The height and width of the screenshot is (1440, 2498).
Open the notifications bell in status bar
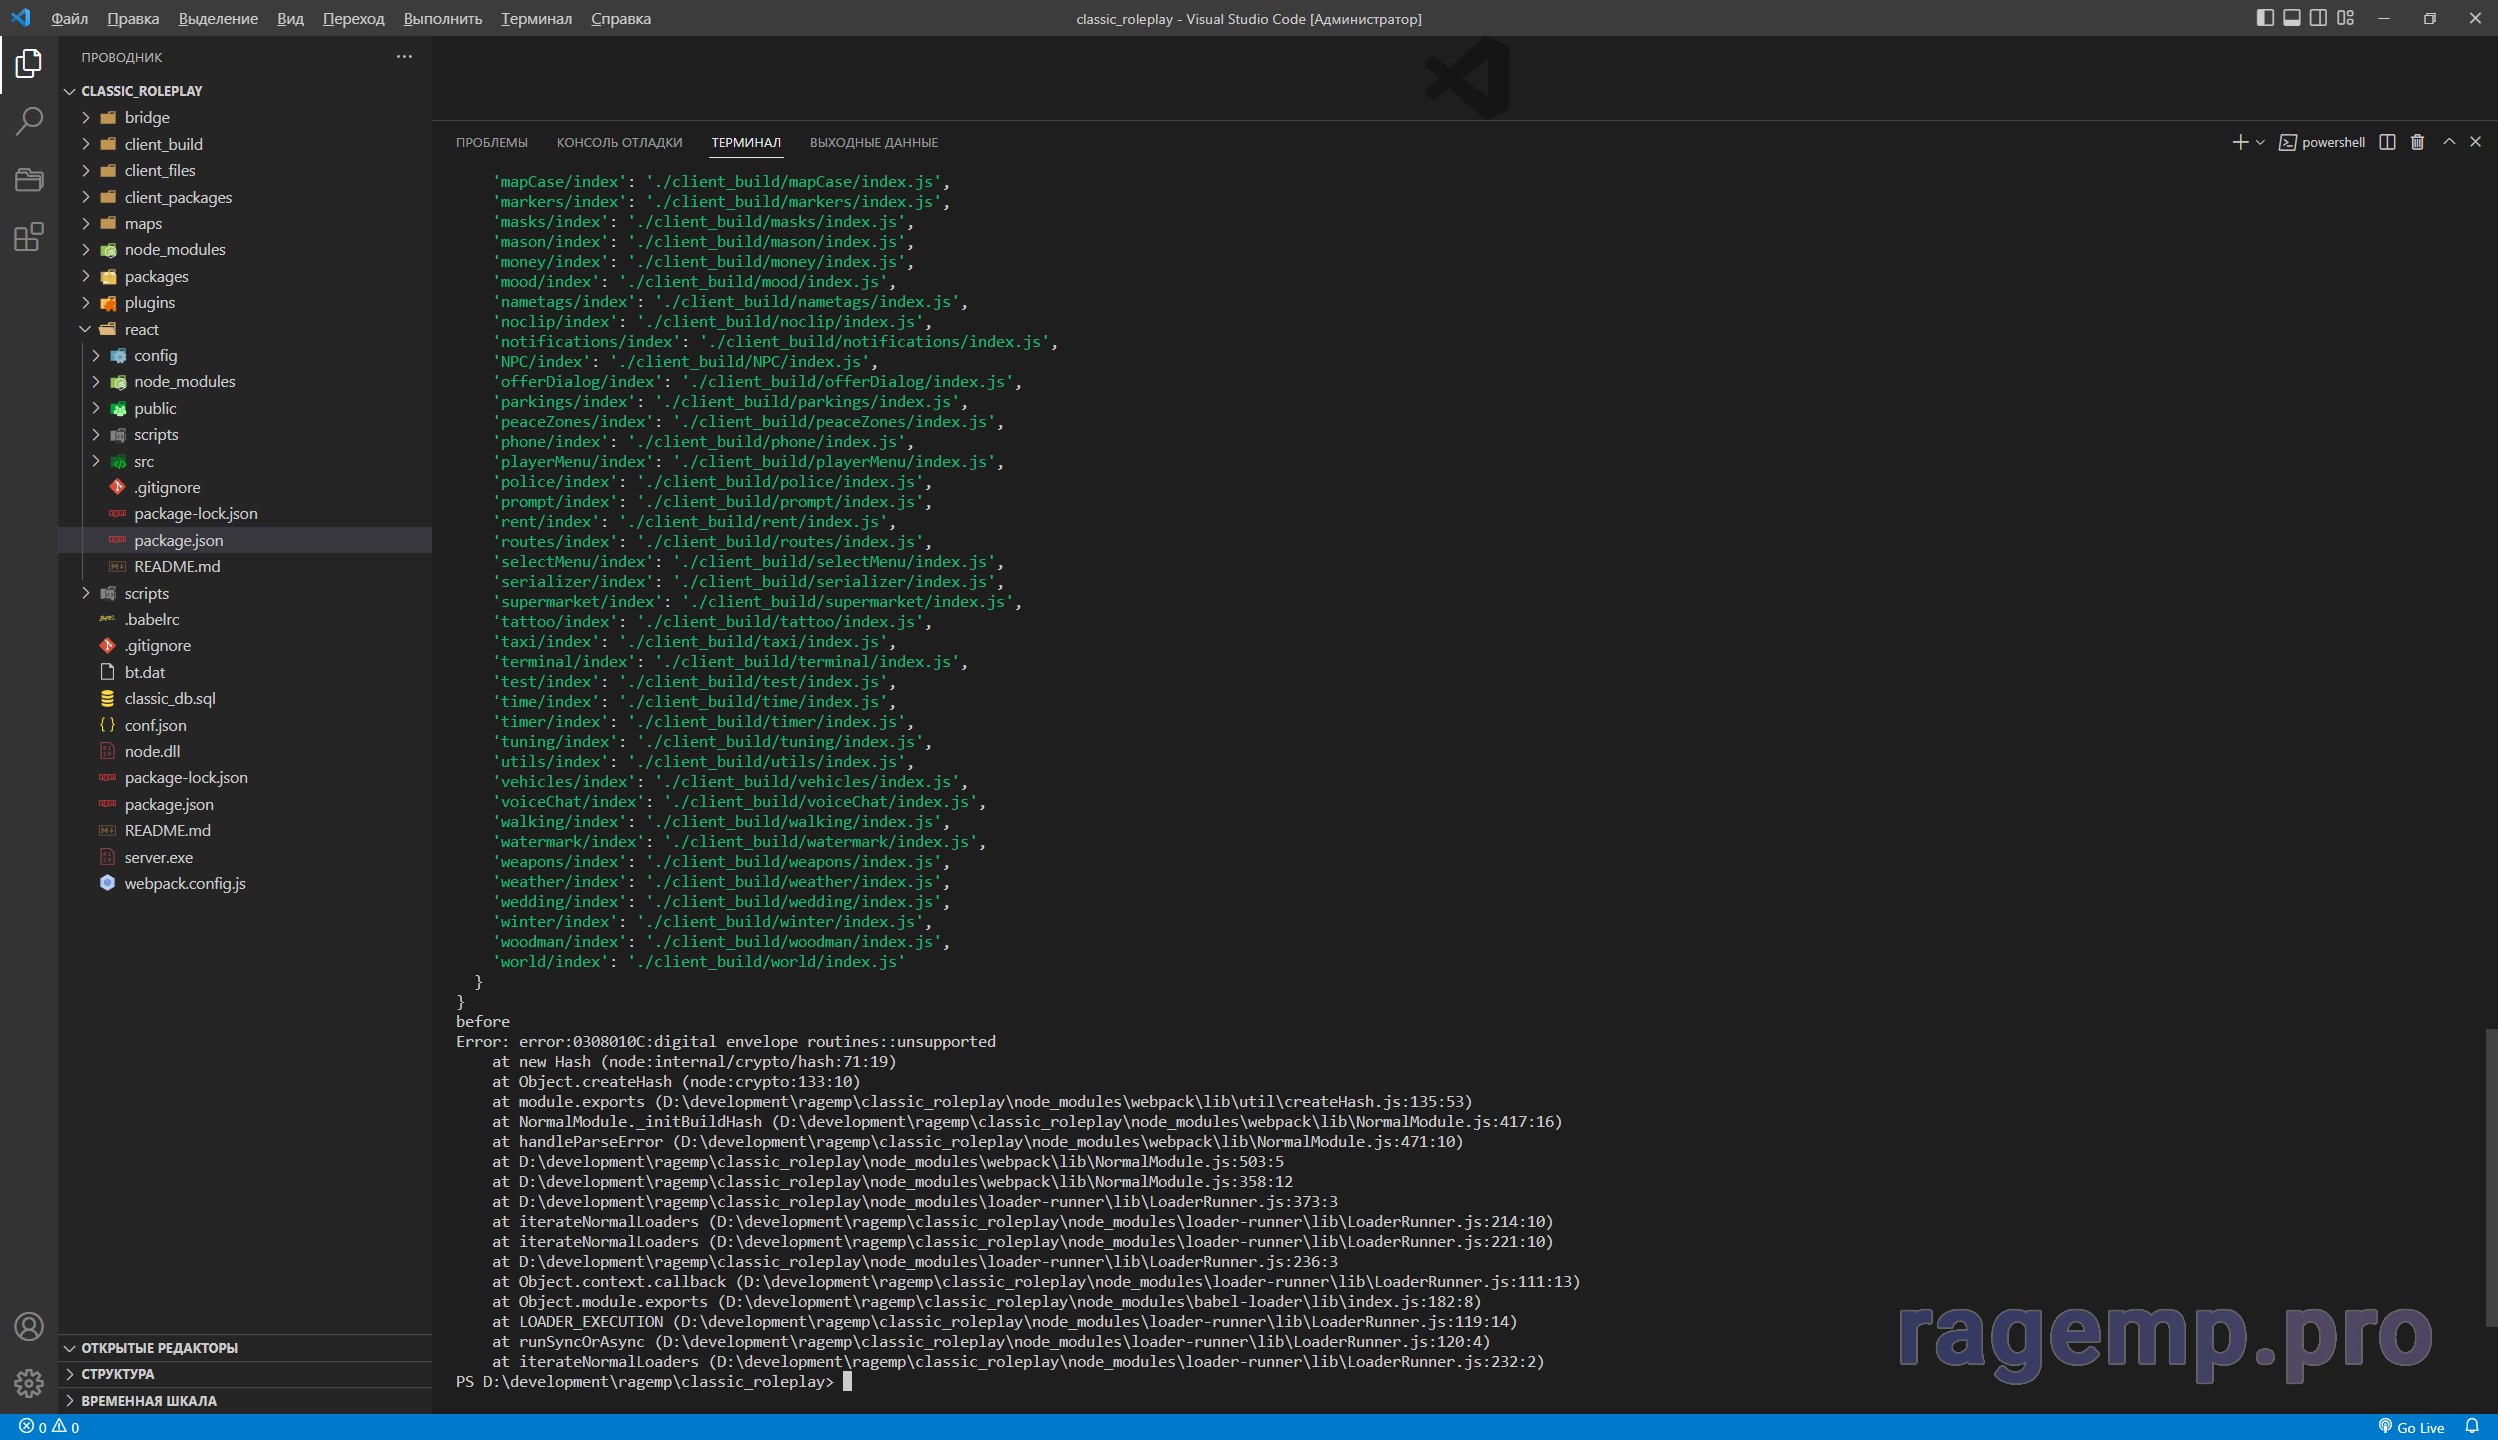tap(2472, 1427)
